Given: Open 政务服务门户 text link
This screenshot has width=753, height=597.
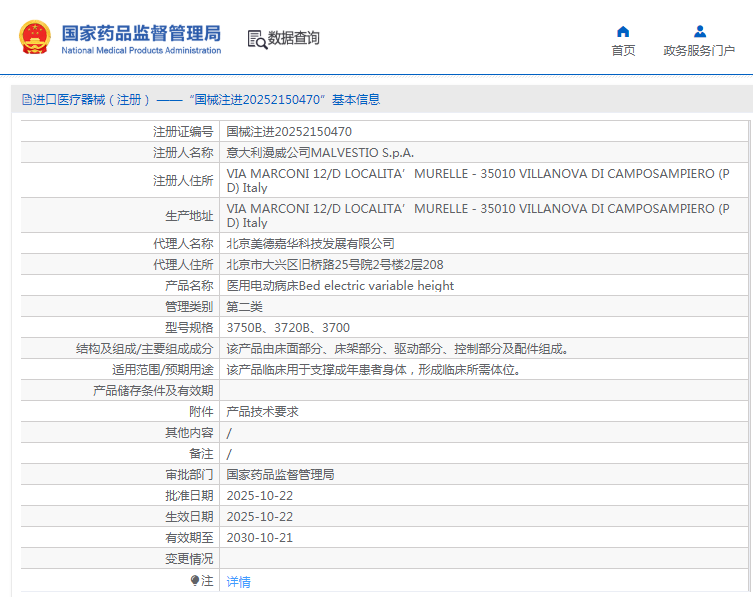Looking at the screenshot, I should [699, 50].
